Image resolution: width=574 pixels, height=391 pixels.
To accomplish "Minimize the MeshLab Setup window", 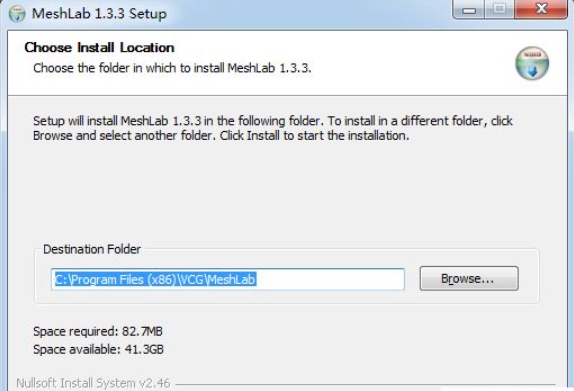I will click(469, 10).
